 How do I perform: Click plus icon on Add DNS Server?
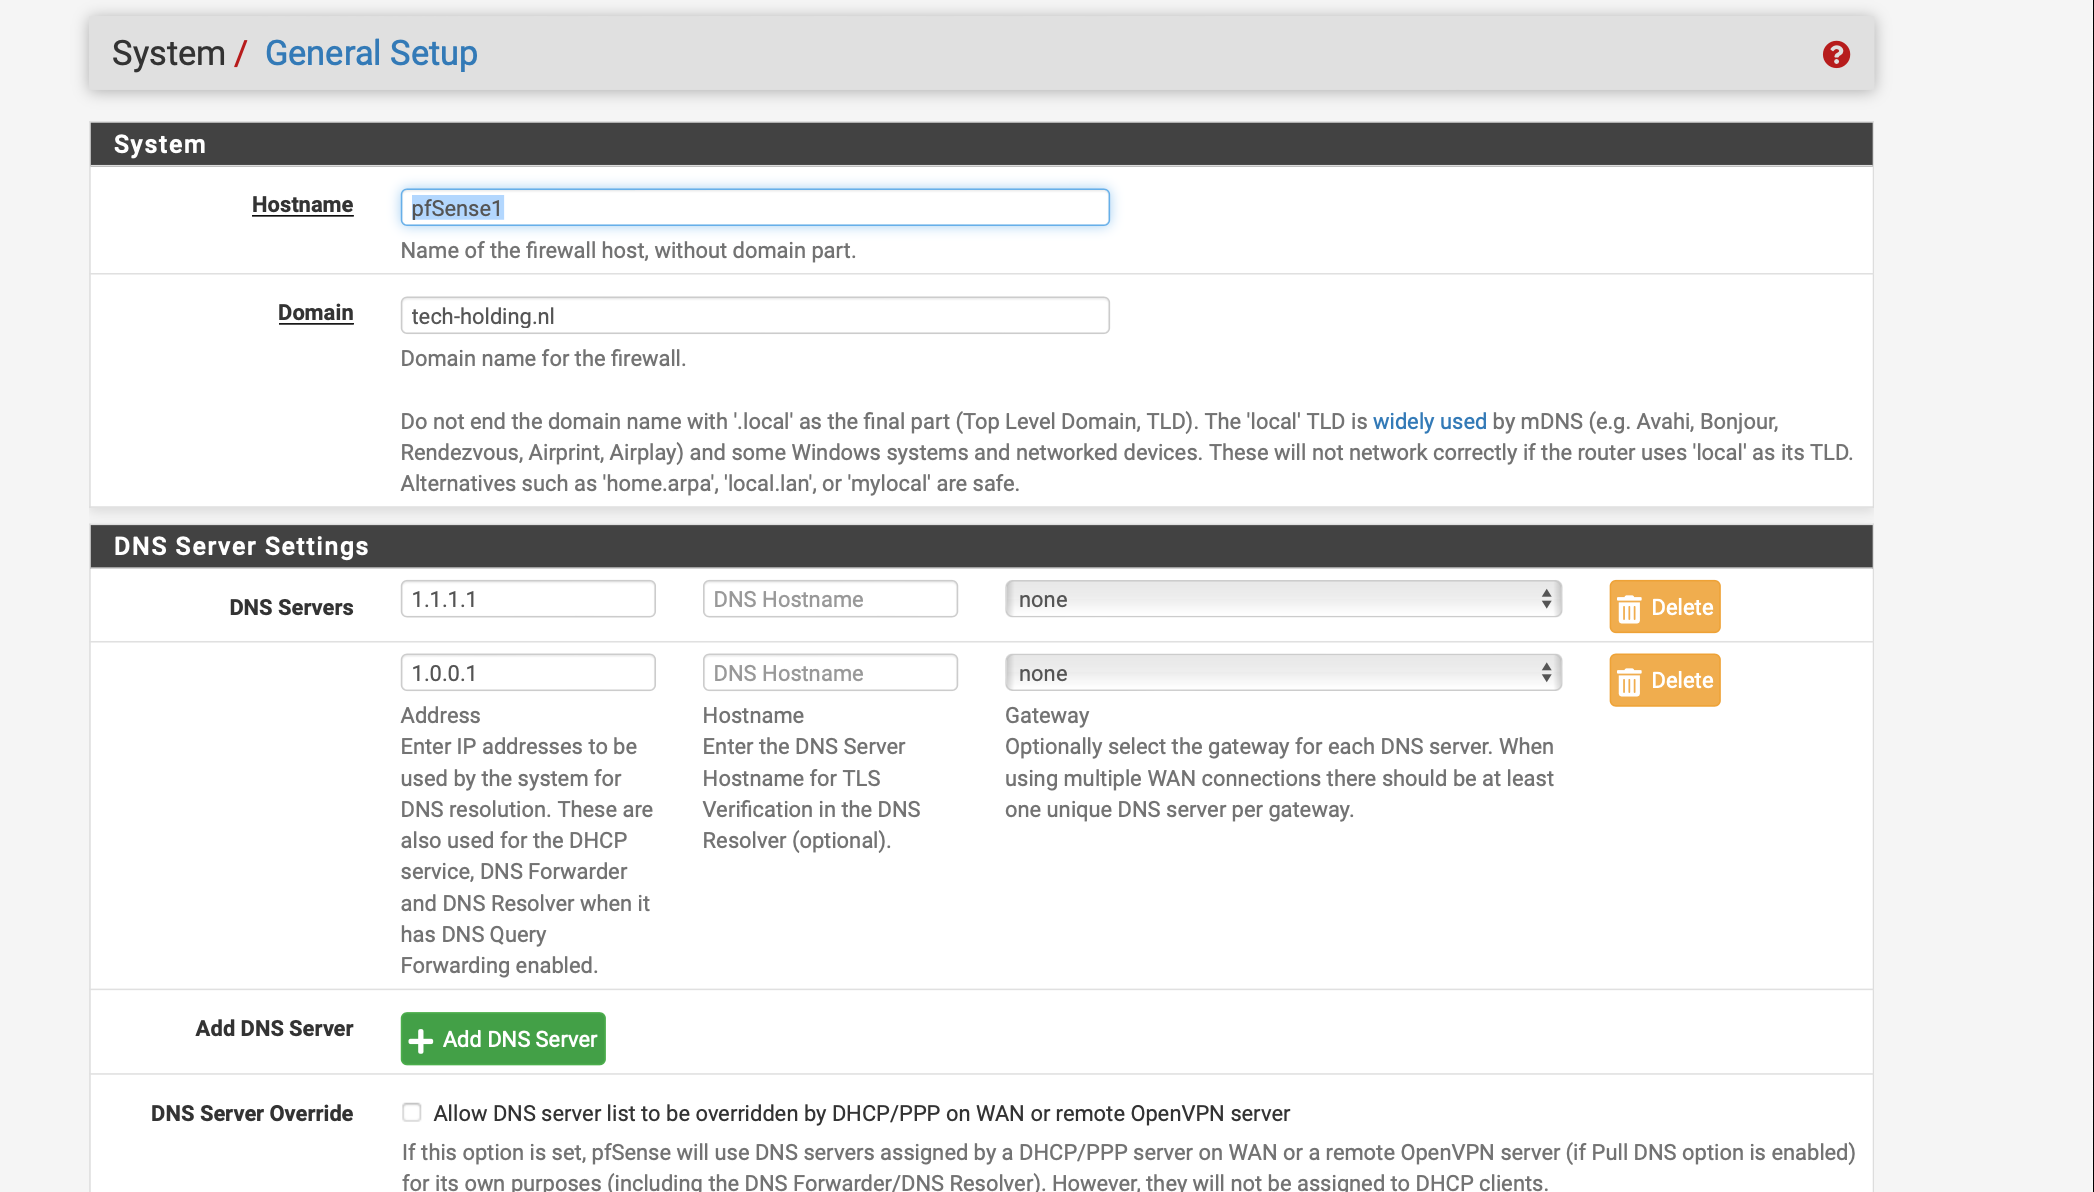pyautogui.click(x=421, y=1040)
